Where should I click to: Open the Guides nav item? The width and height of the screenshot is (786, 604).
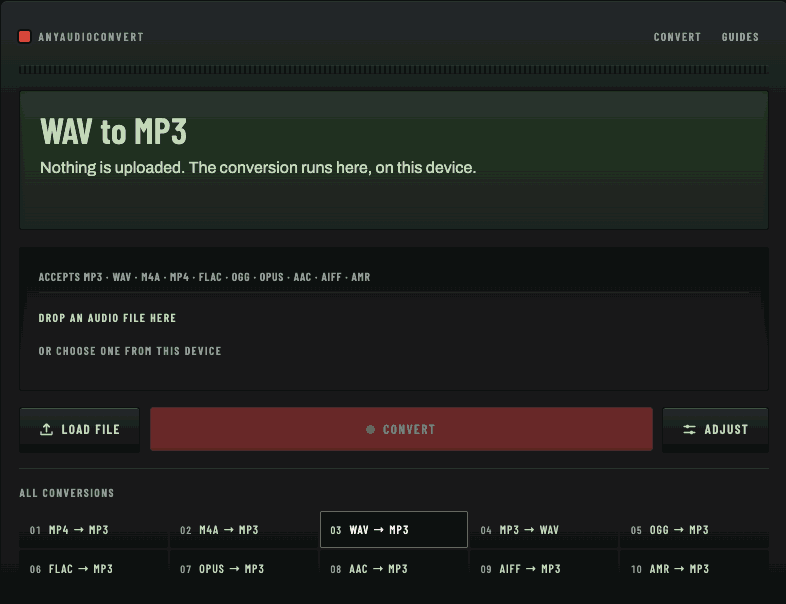coord(740,37)
